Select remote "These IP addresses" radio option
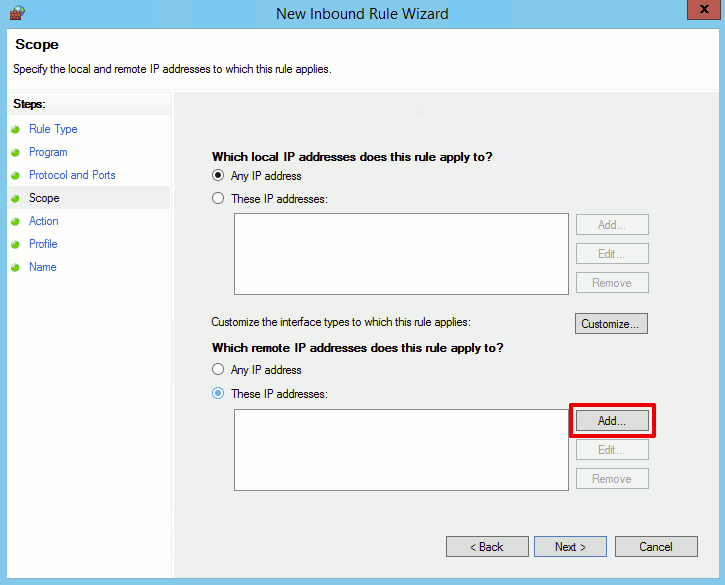Viewport: 725px width, 585px height. pos(218,394)
